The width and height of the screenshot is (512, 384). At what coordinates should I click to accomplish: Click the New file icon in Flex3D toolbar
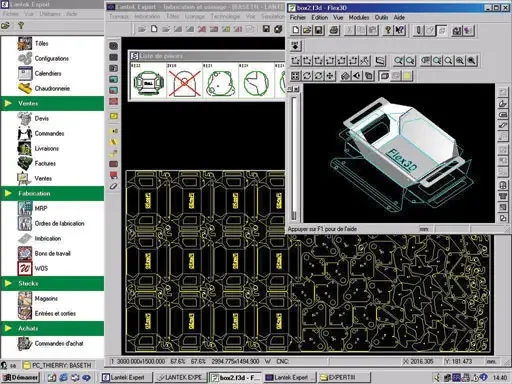tap(295, 30)
